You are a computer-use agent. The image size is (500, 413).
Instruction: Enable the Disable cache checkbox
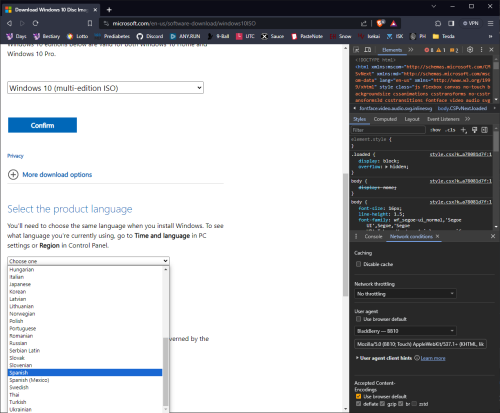click(358, 264)
